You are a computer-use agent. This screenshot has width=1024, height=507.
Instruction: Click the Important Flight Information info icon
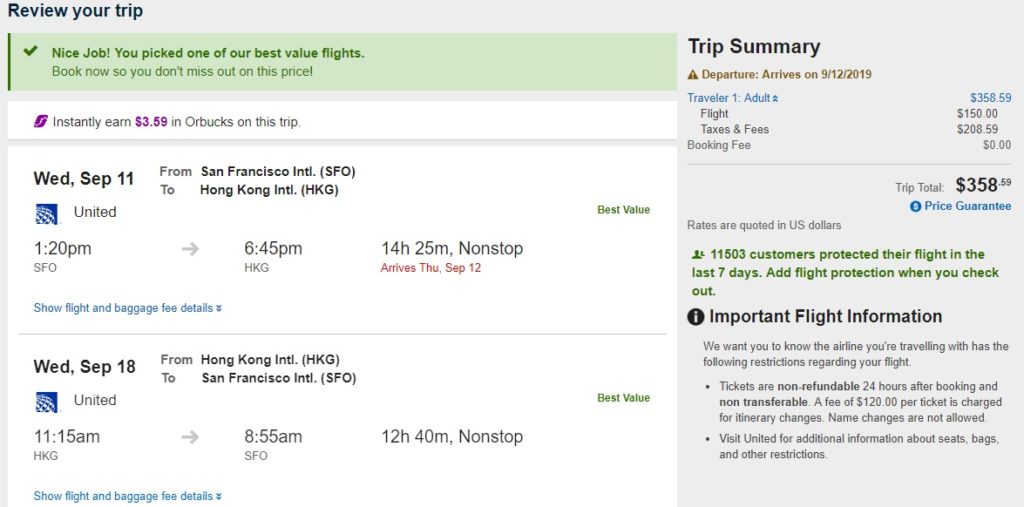pyautogui.click(x=696, y=317)
